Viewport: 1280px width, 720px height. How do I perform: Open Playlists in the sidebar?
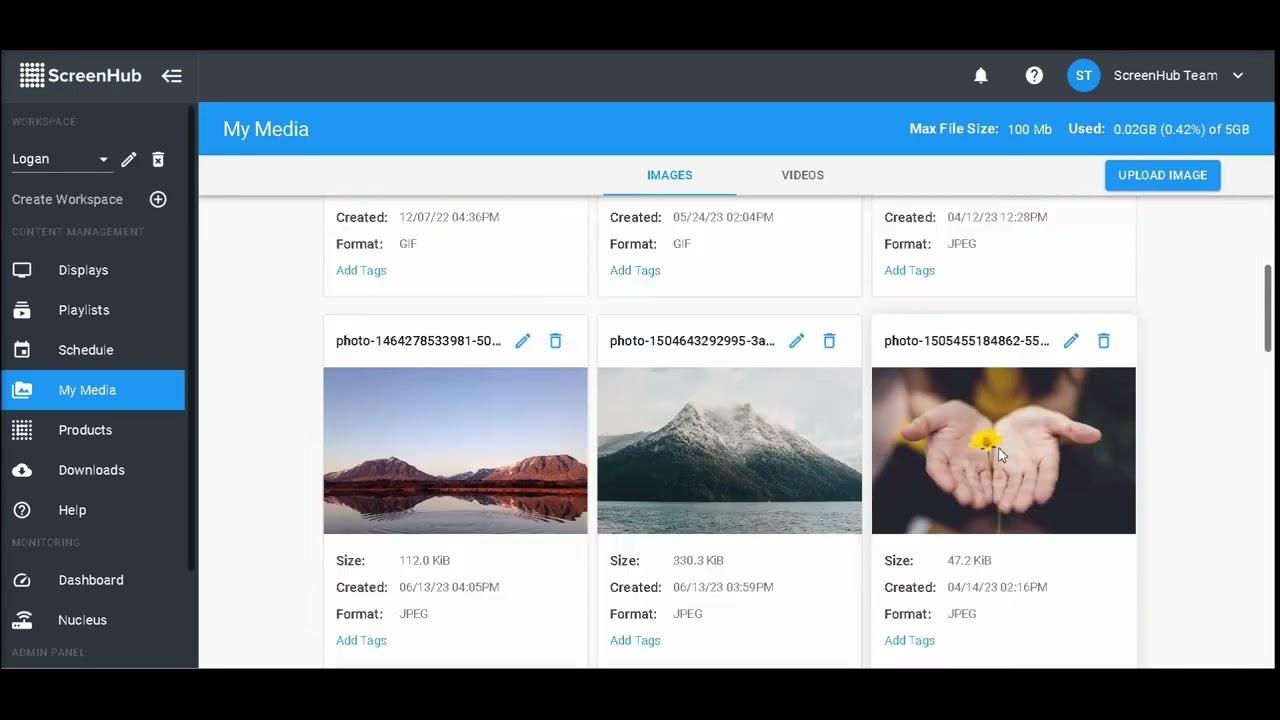[x=92, y=310]
